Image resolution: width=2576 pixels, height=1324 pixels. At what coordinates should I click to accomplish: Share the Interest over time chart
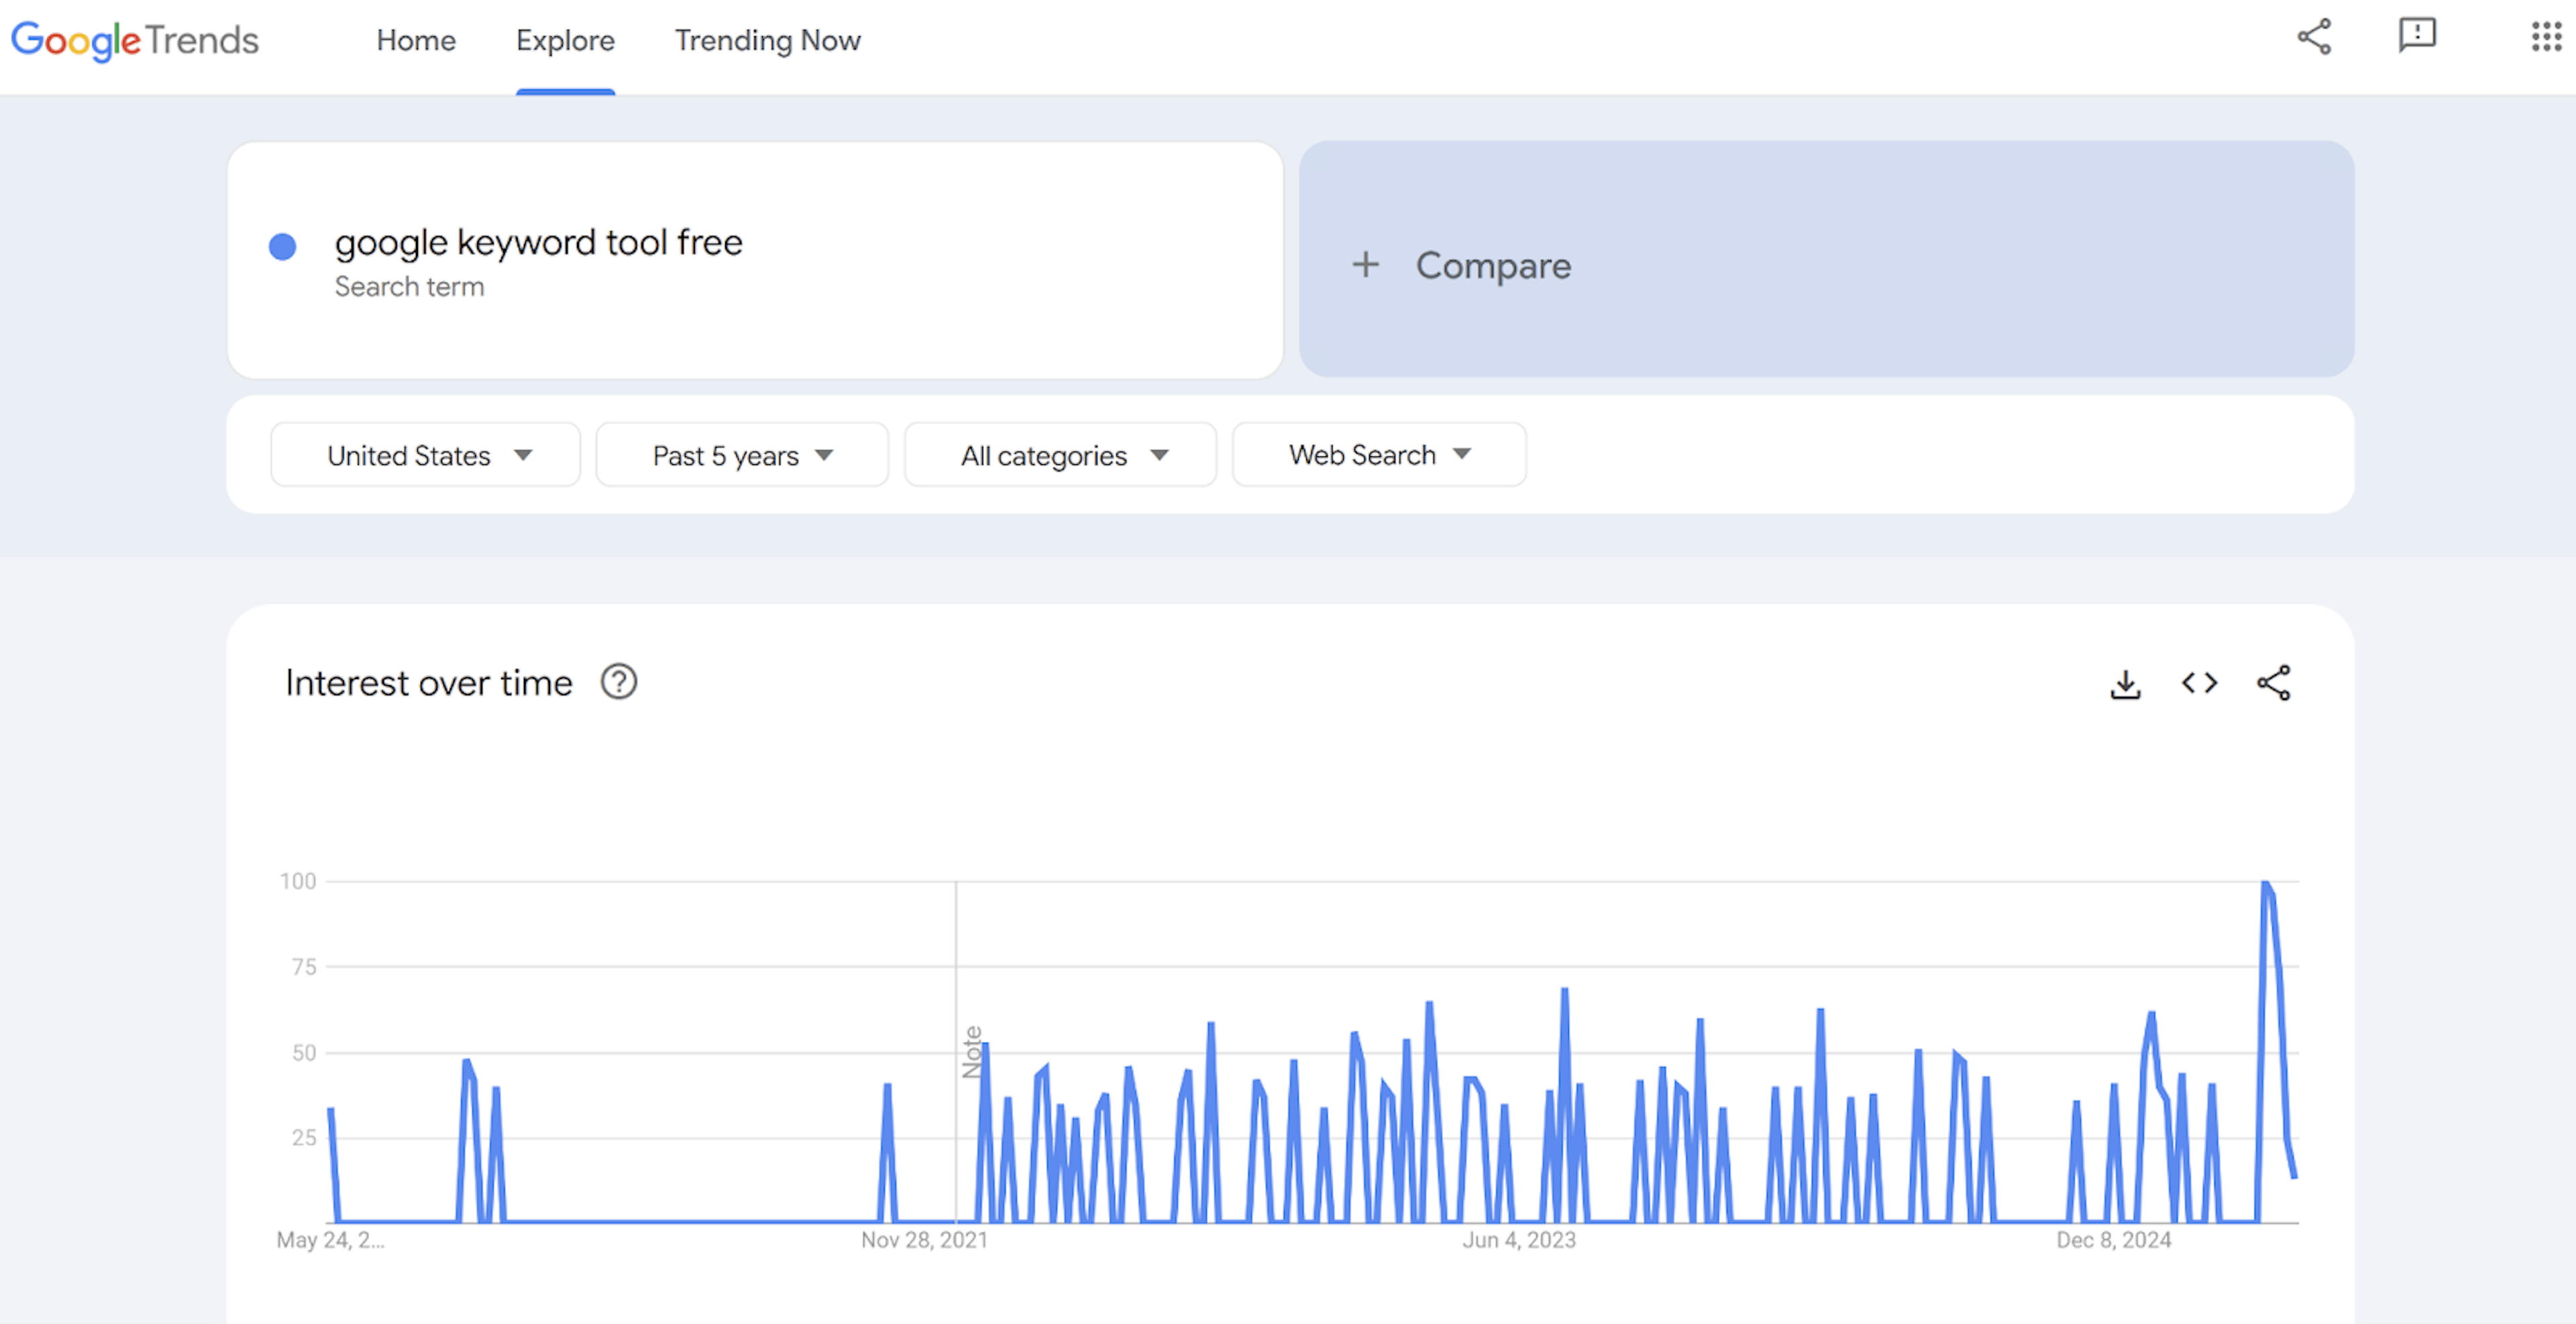click(2274, 683)
